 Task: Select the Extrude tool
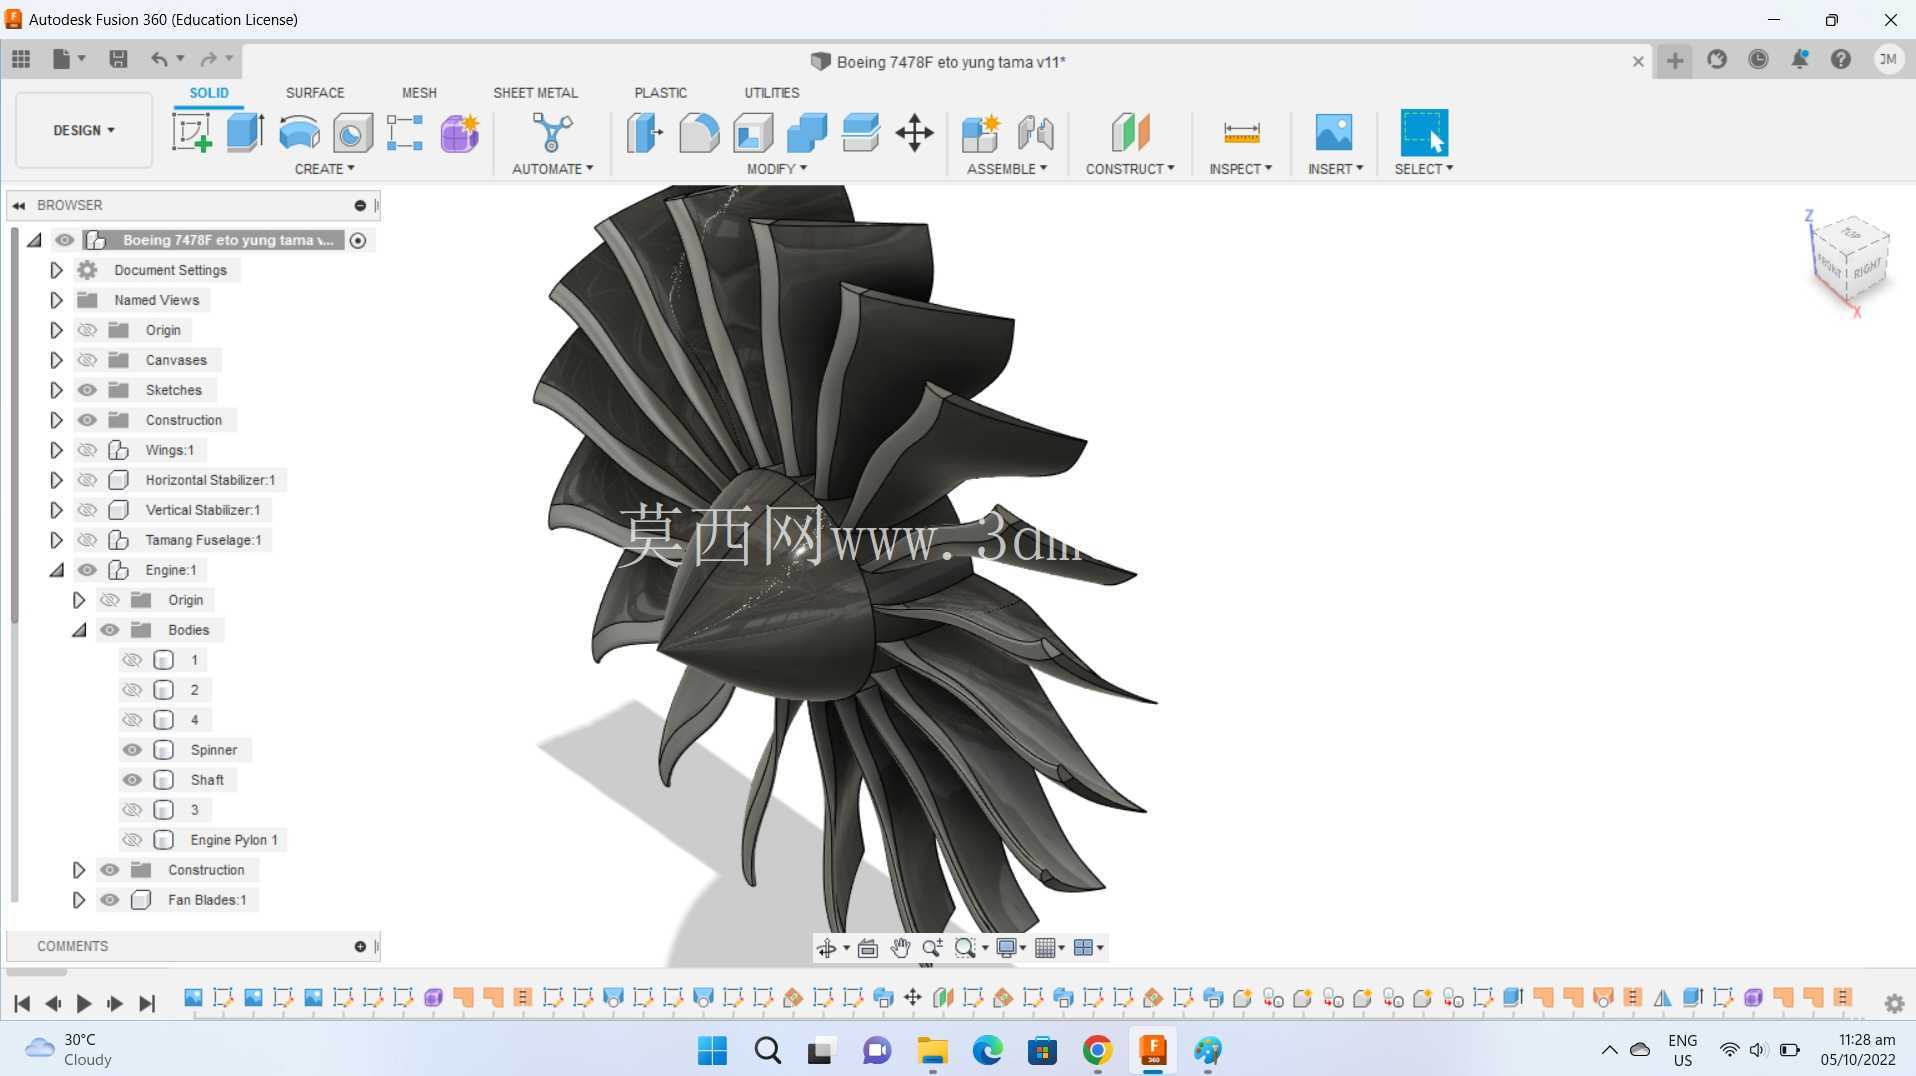coord(245,132)
